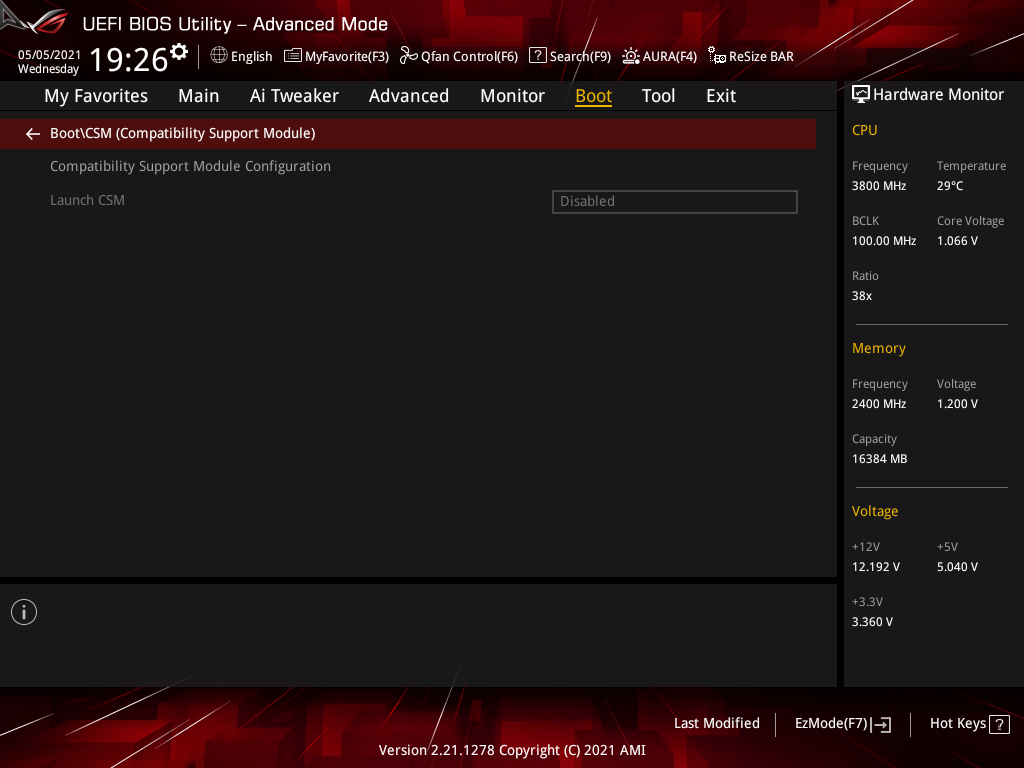
Task: Click Version 2.21.1278 copyright text
Action: click(x=512, y=750)
